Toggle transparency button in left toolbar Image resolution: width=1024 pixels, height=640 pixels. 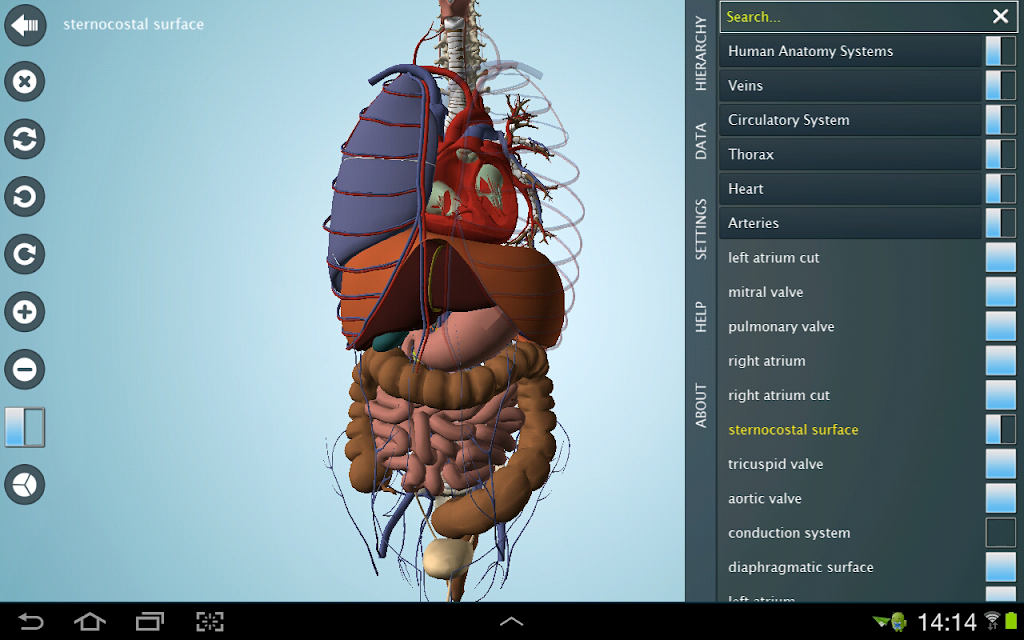tap(25, 427)
